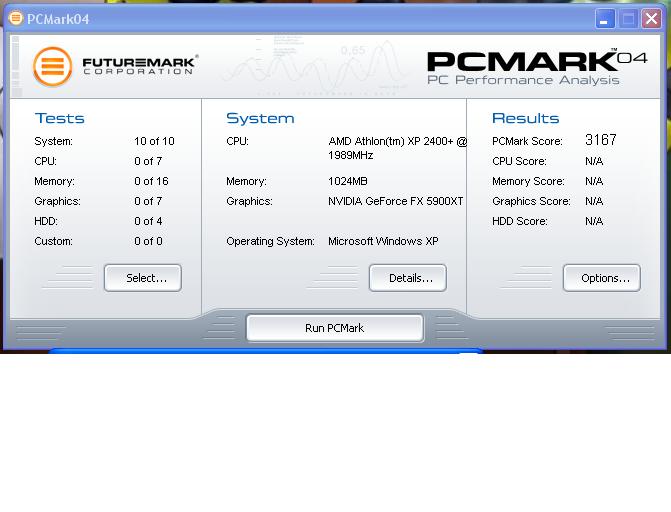Click the 'Memory Score:' label
671x512 pixels.
pos(528,182)
